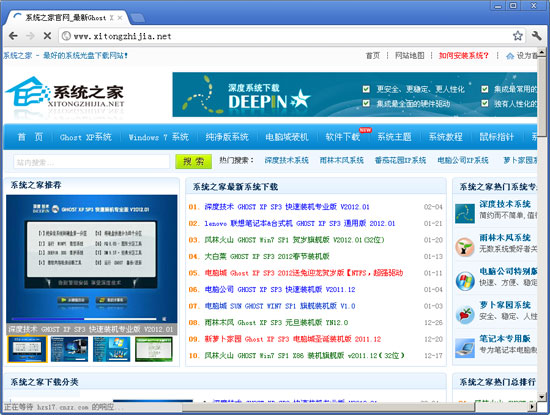Click the horizontal scrollbar right arrow

point(533,407)
